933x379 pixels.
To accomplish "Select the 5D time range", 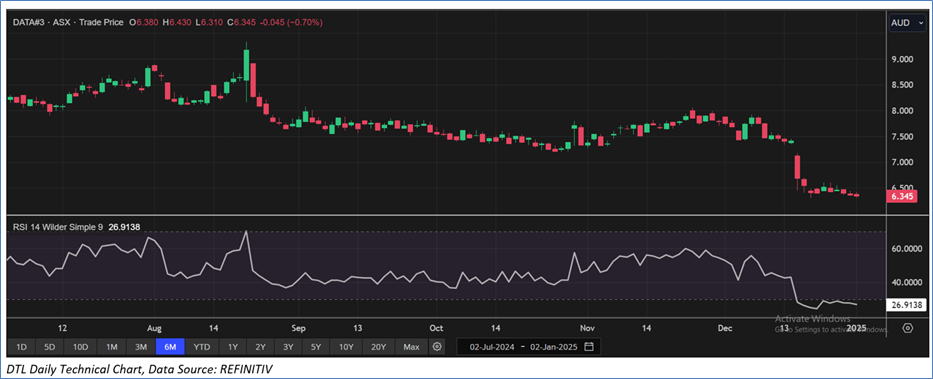I will coord(50,346).
